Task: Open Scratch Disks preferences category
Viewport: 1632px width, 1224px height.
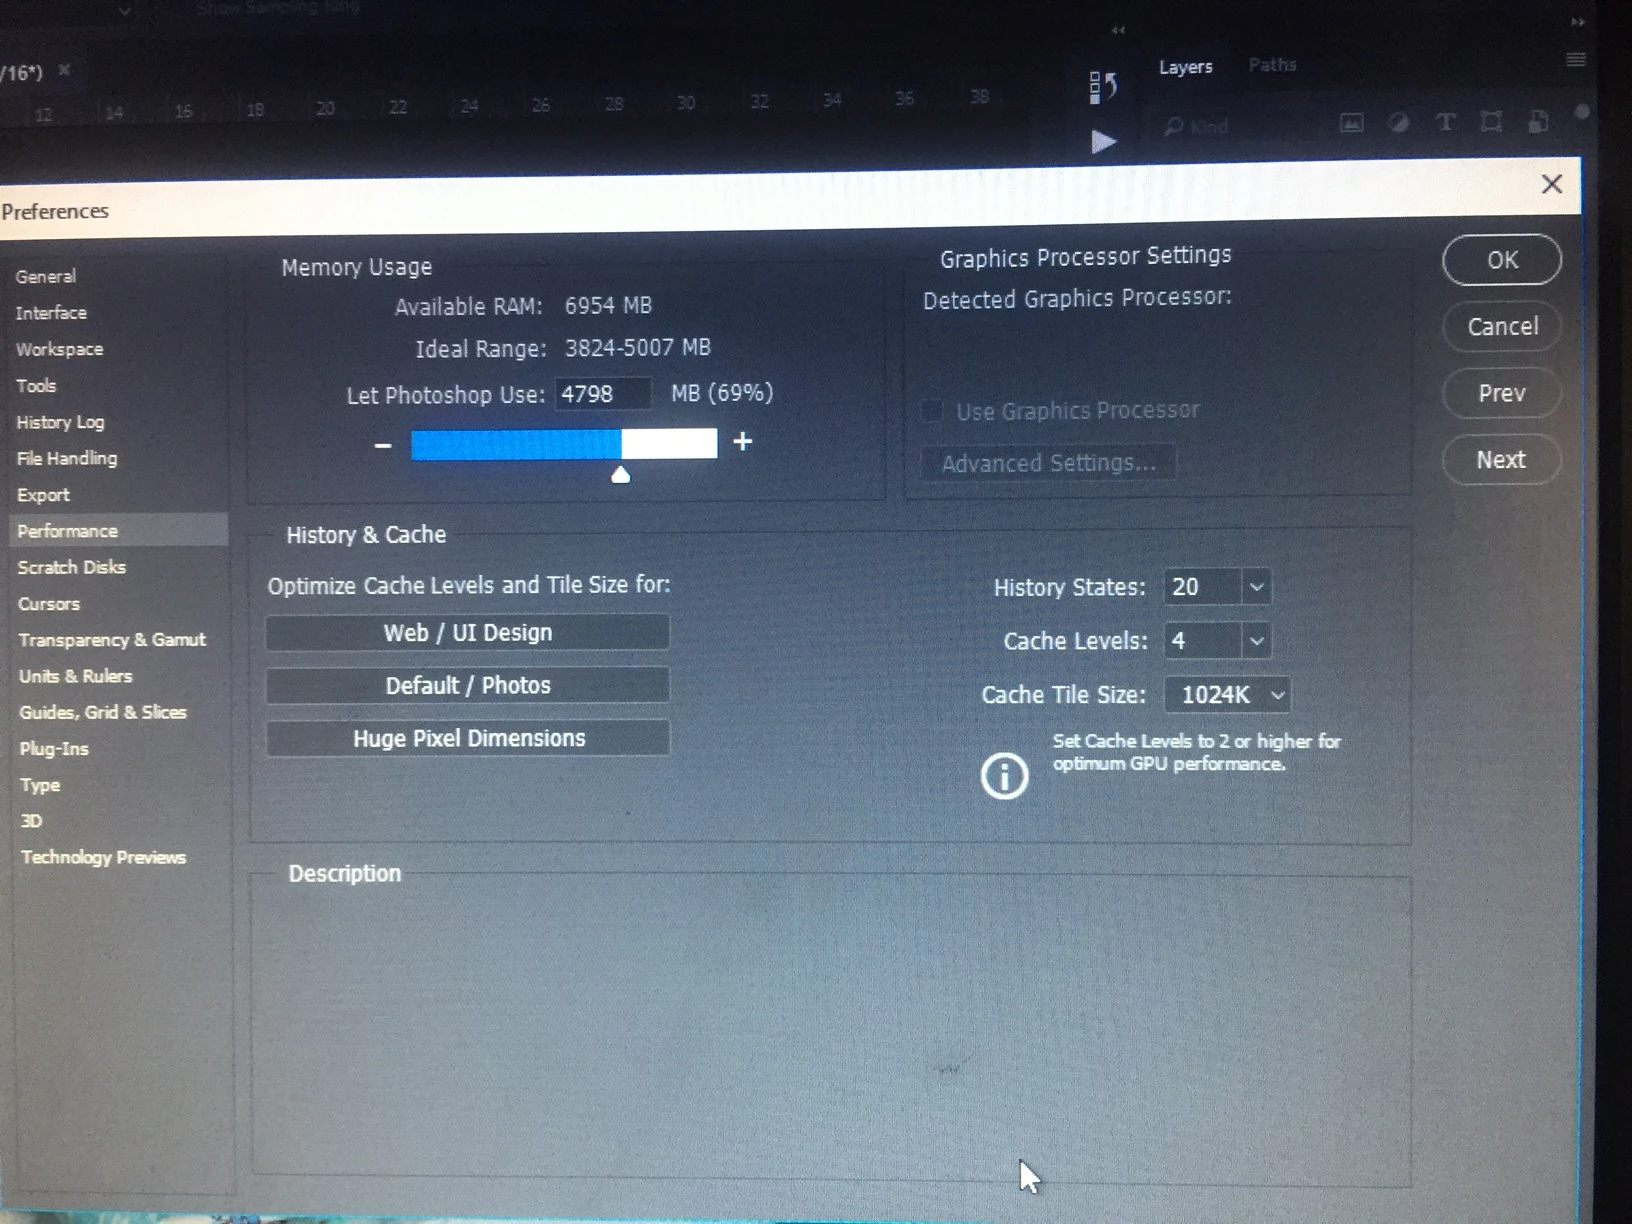Action: [72, 567]
